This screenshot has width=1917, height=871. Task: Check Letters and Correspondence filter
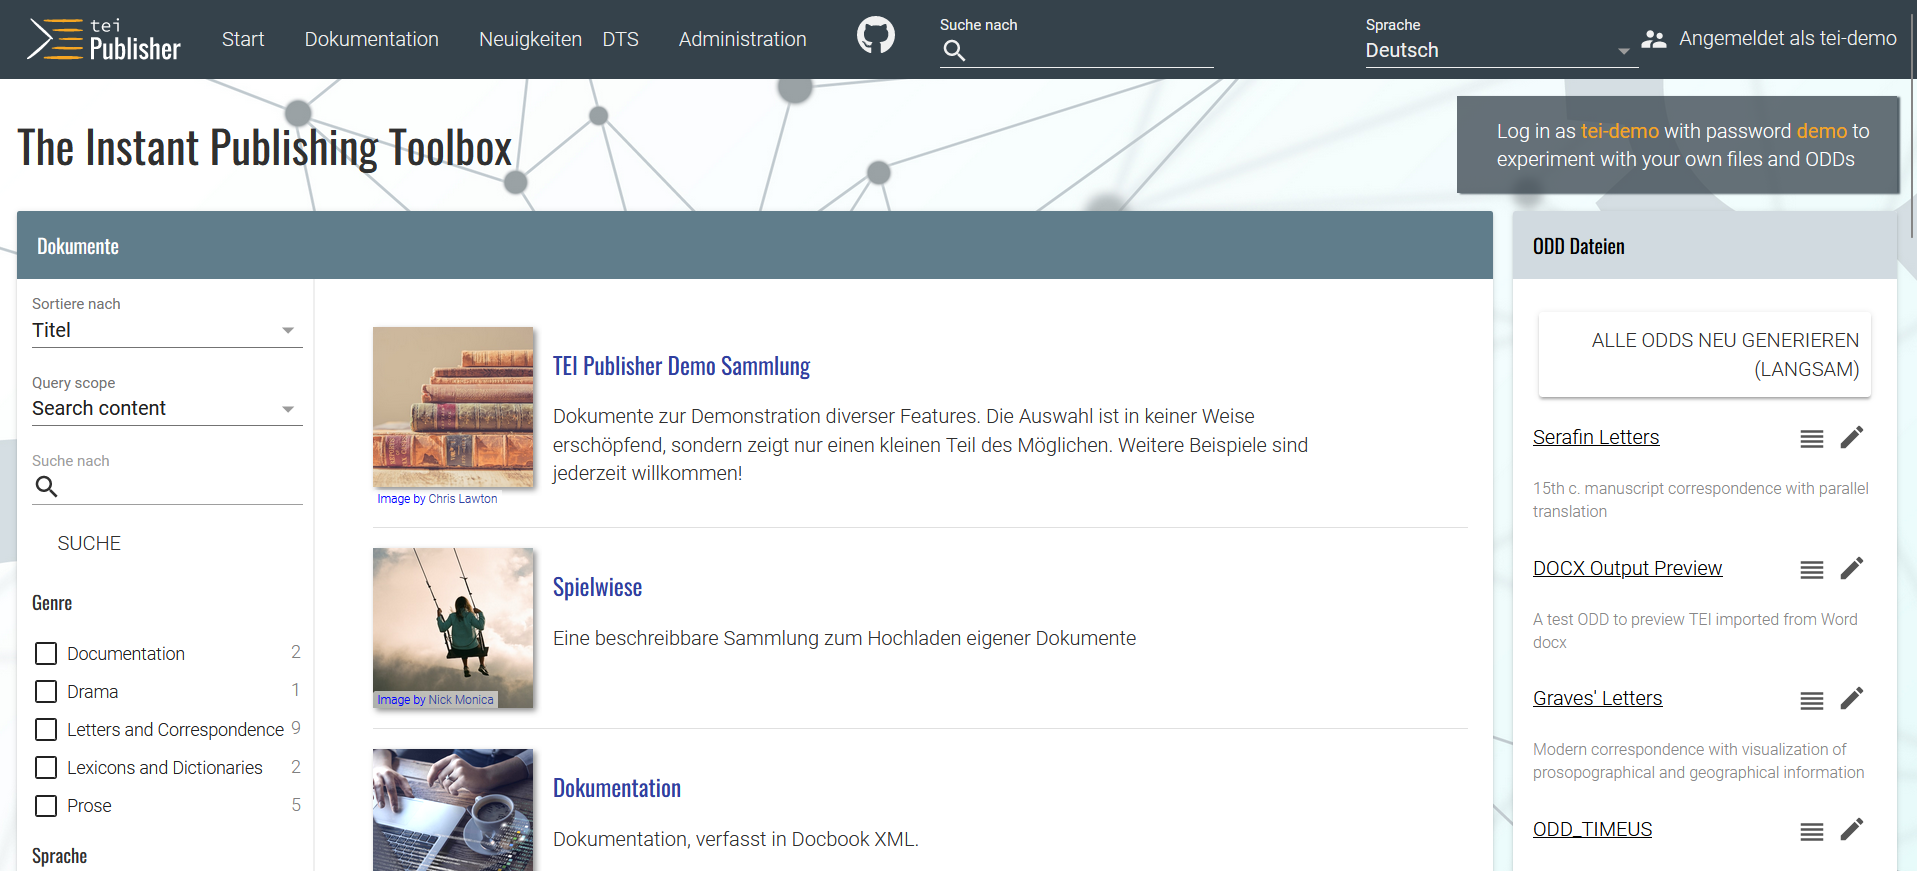[x=46, y=730]
